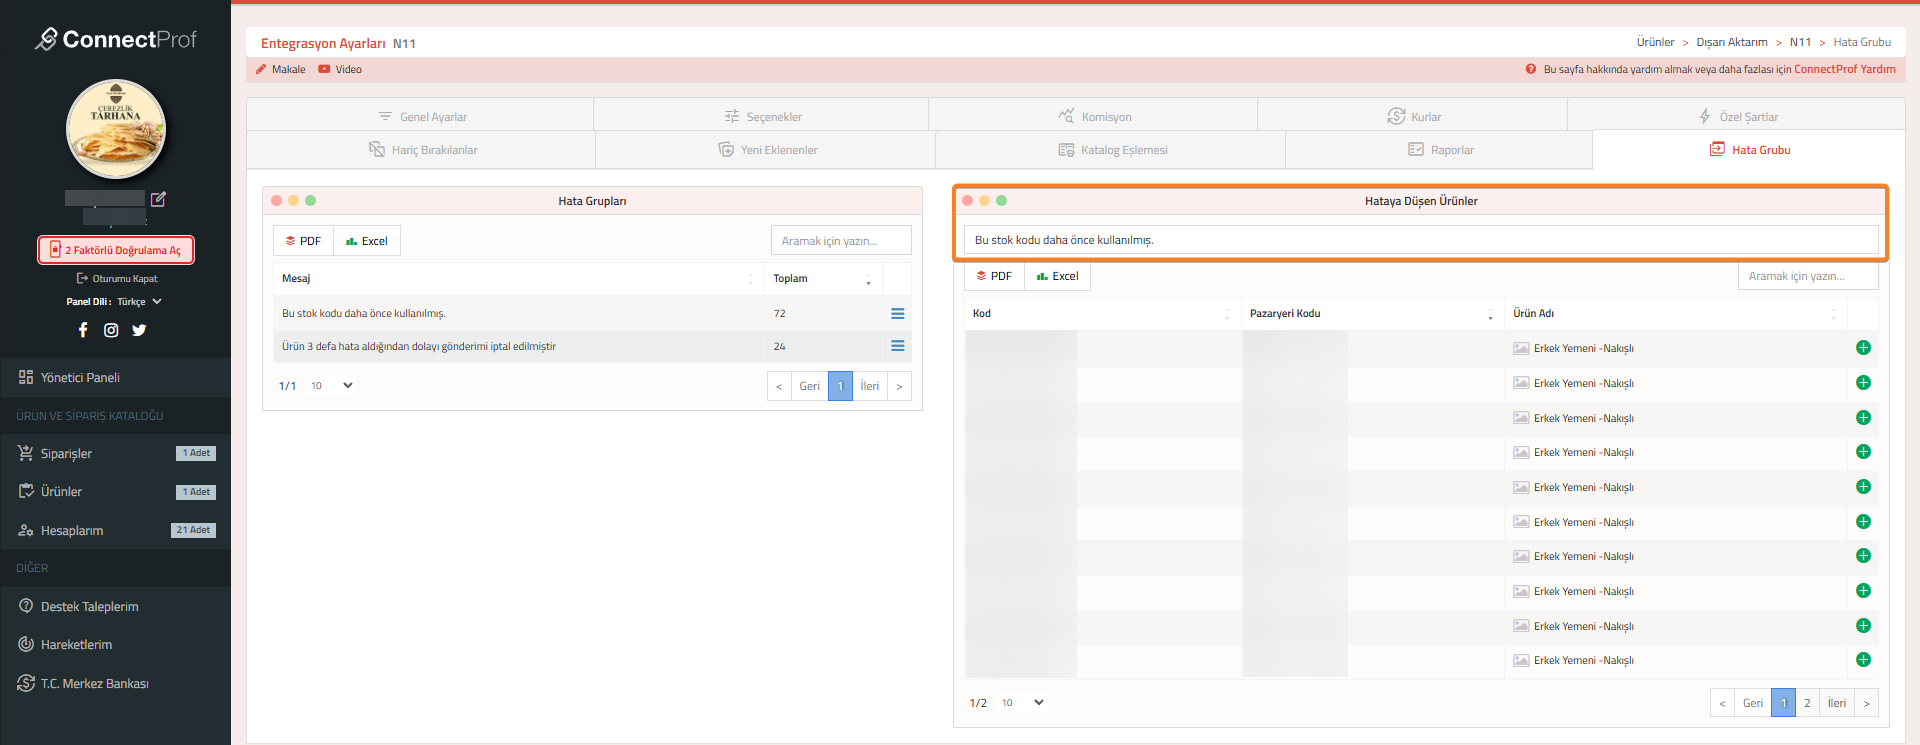Click the edit profile pencil icon
This screenshot has width=1920, height=745.
coord(158,199)
